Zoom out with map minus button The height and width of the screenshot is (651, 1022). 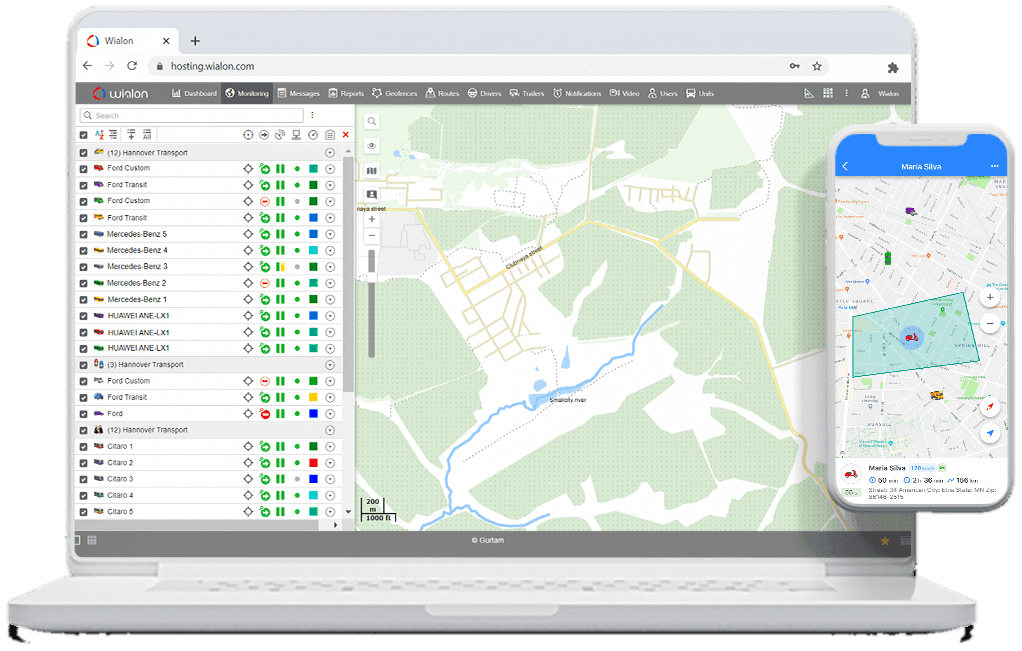click(x=372, y=235)
